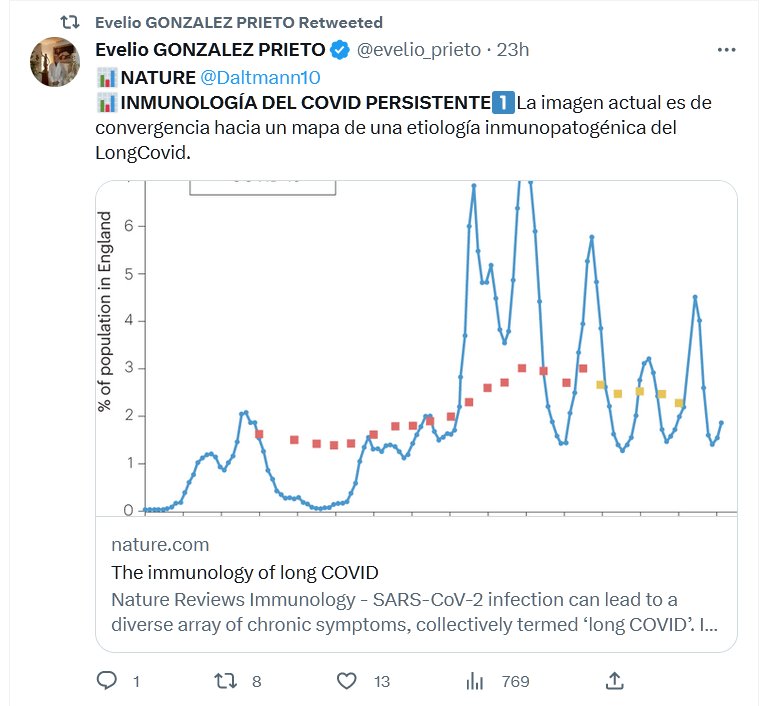
Task: Open view analytics bar chart icon
Action: 475,681
